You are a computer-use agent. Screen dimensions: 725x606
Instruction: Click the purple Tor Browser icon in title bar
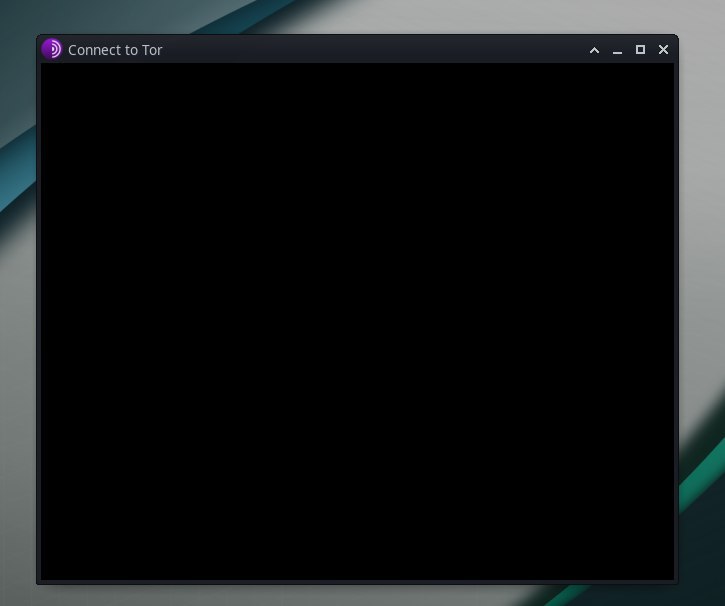click(51, 49)
